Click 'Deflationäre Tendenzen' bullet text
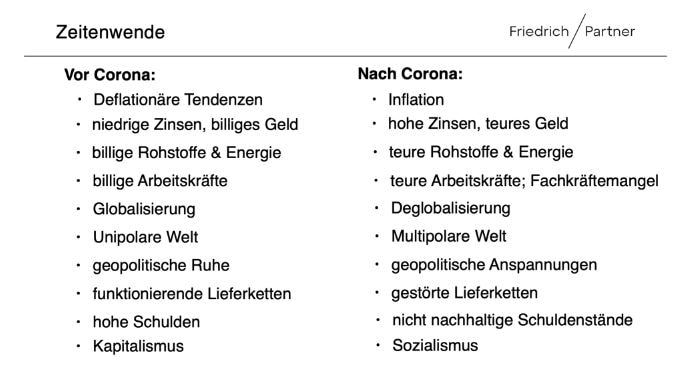The width and height of the screenshot is (680, 376). (x=178, y=100)
